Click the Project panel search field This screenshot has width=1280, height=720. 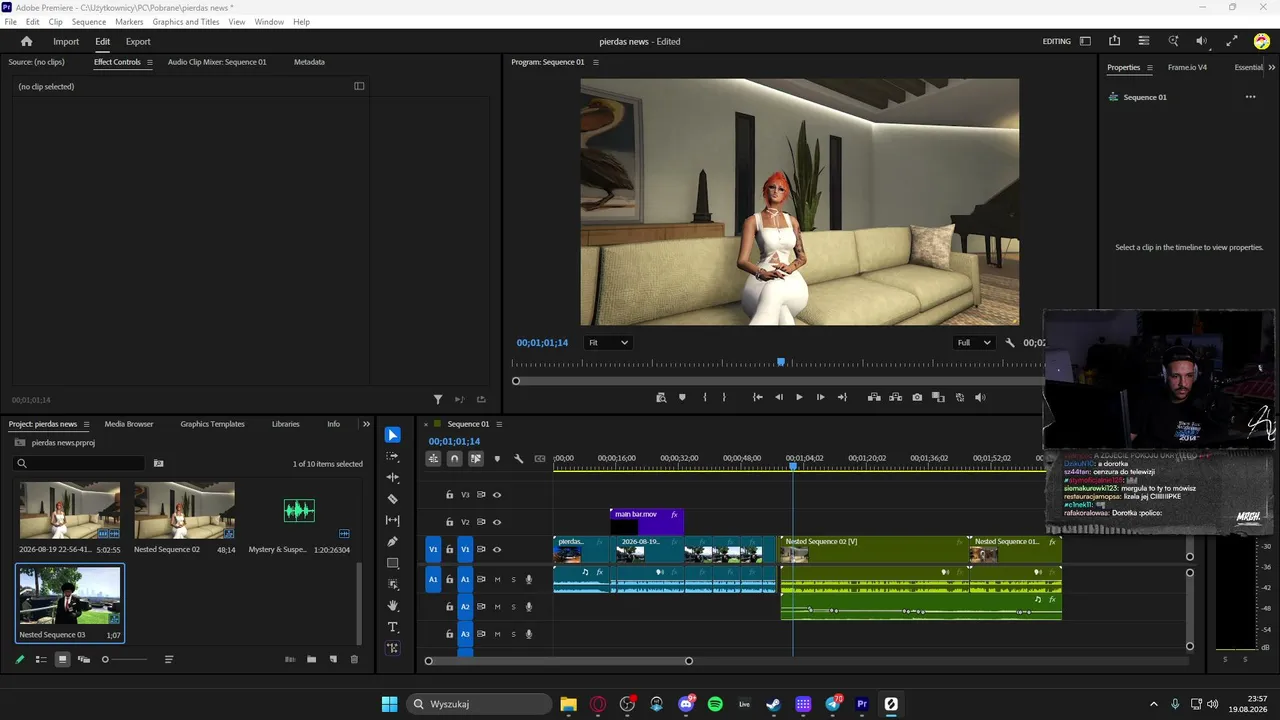coord(80,463)
